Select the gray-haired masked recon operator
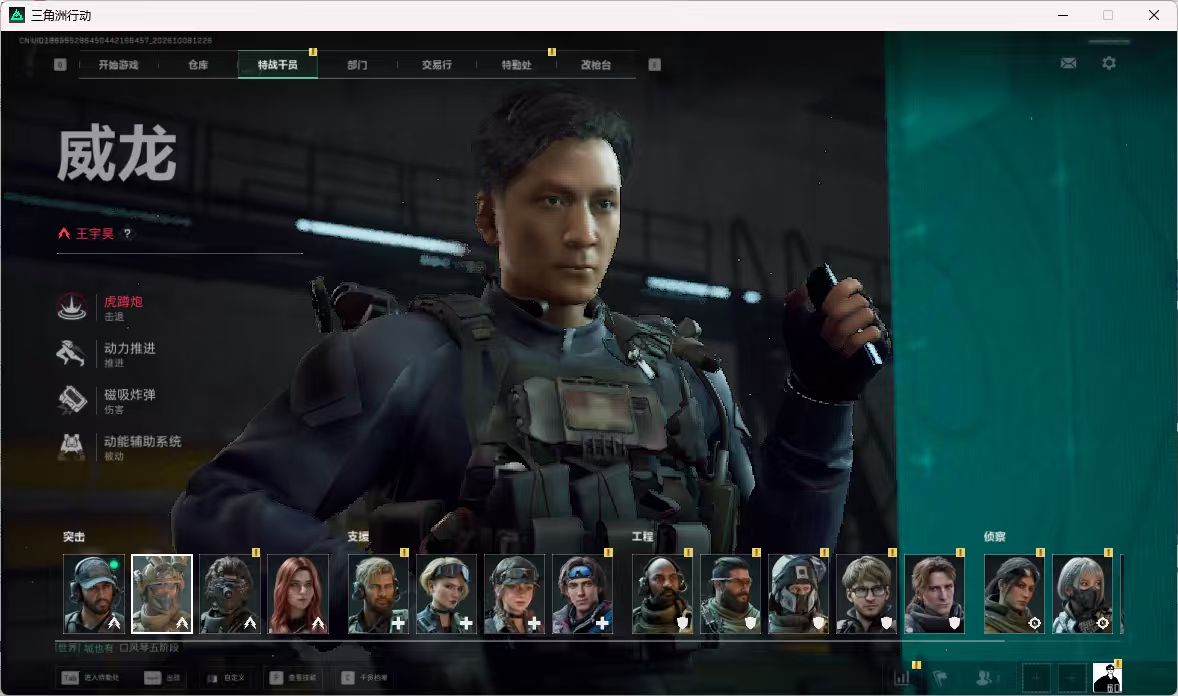The width and height of the screenshot is (1178, 696). 1083,594
